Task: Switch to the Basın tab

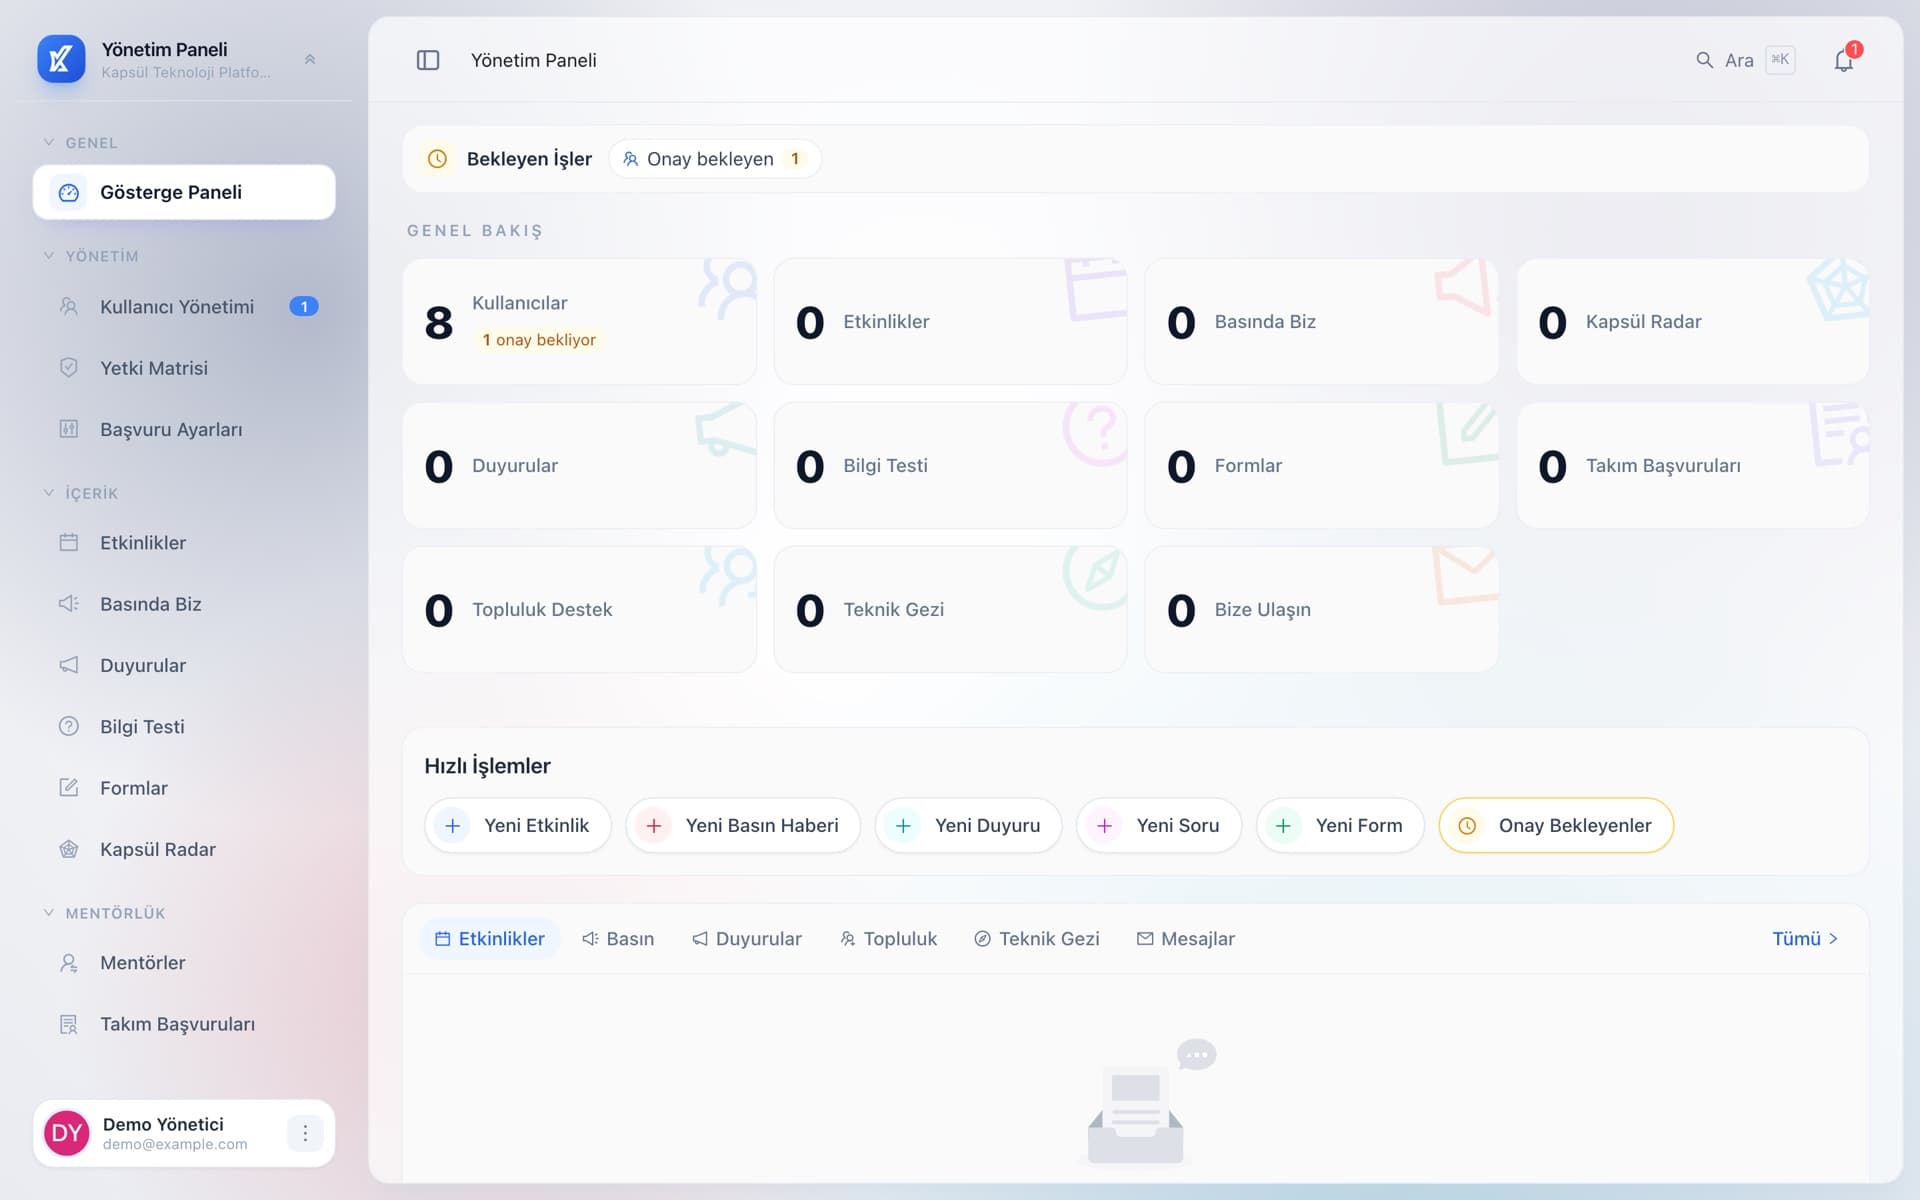Action: click(618, 939)
